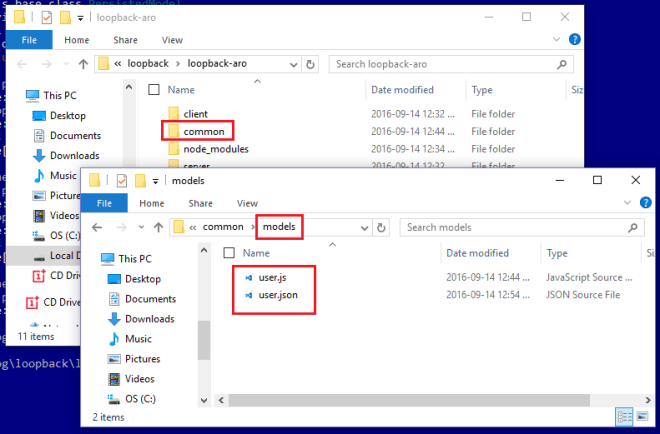
Task: Open Customize Quick Access Toolbar dropdown in models
Action: click(x=155, y=181)
